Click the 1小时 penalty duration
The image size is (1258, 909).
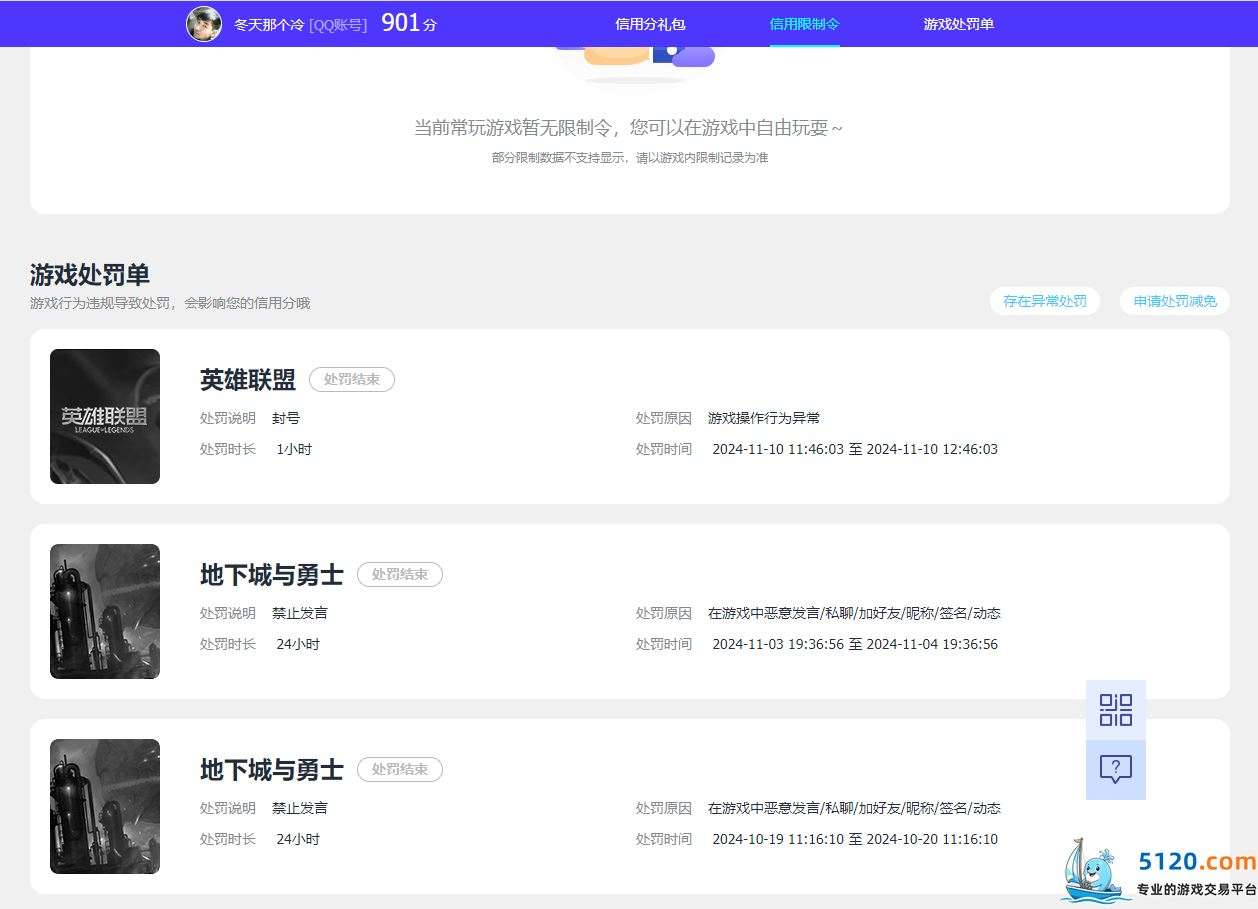point(294,449)
